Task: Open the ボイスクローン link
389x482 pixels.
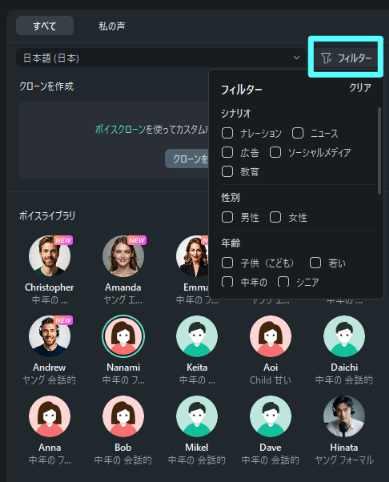Action: [120, 129]
